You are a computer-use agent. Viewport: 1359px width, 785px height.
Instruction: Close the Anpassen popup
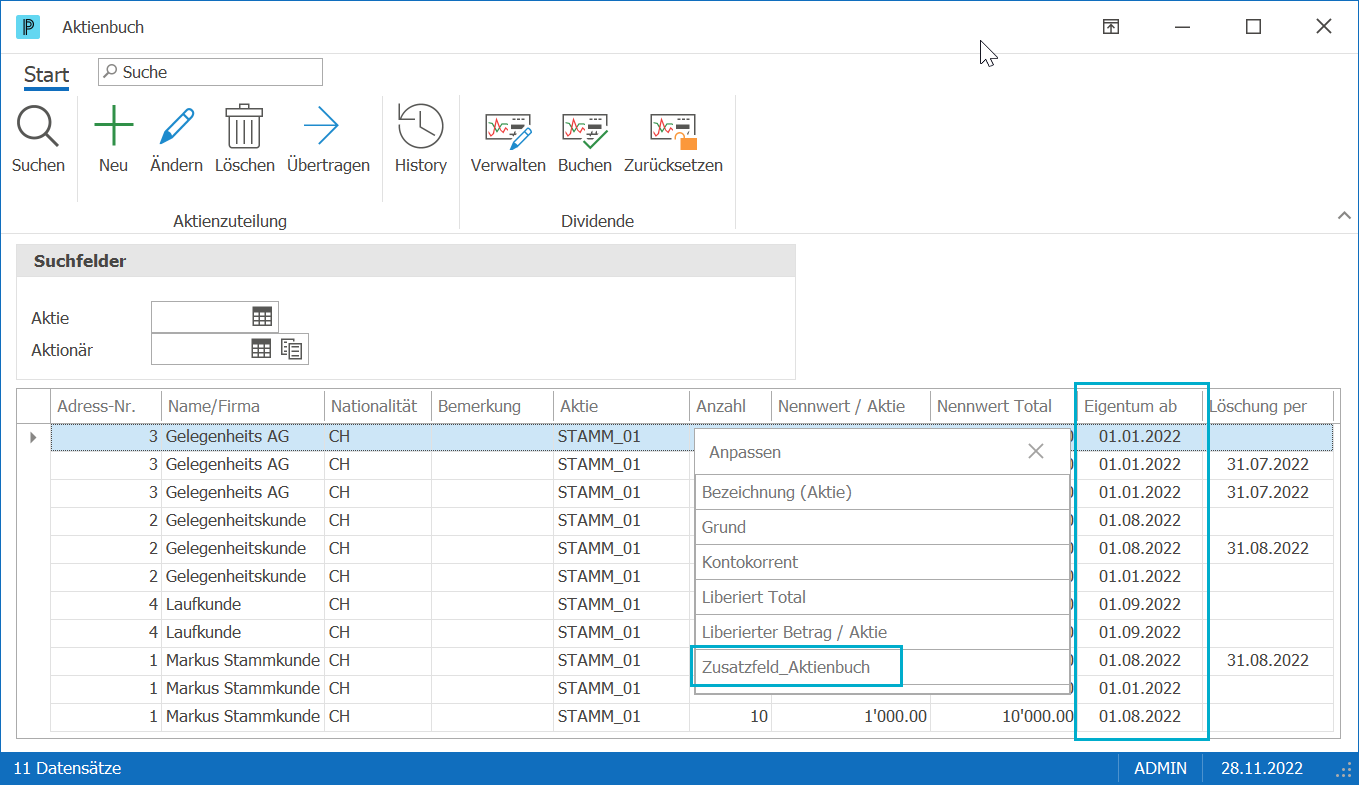(1036, 451)
